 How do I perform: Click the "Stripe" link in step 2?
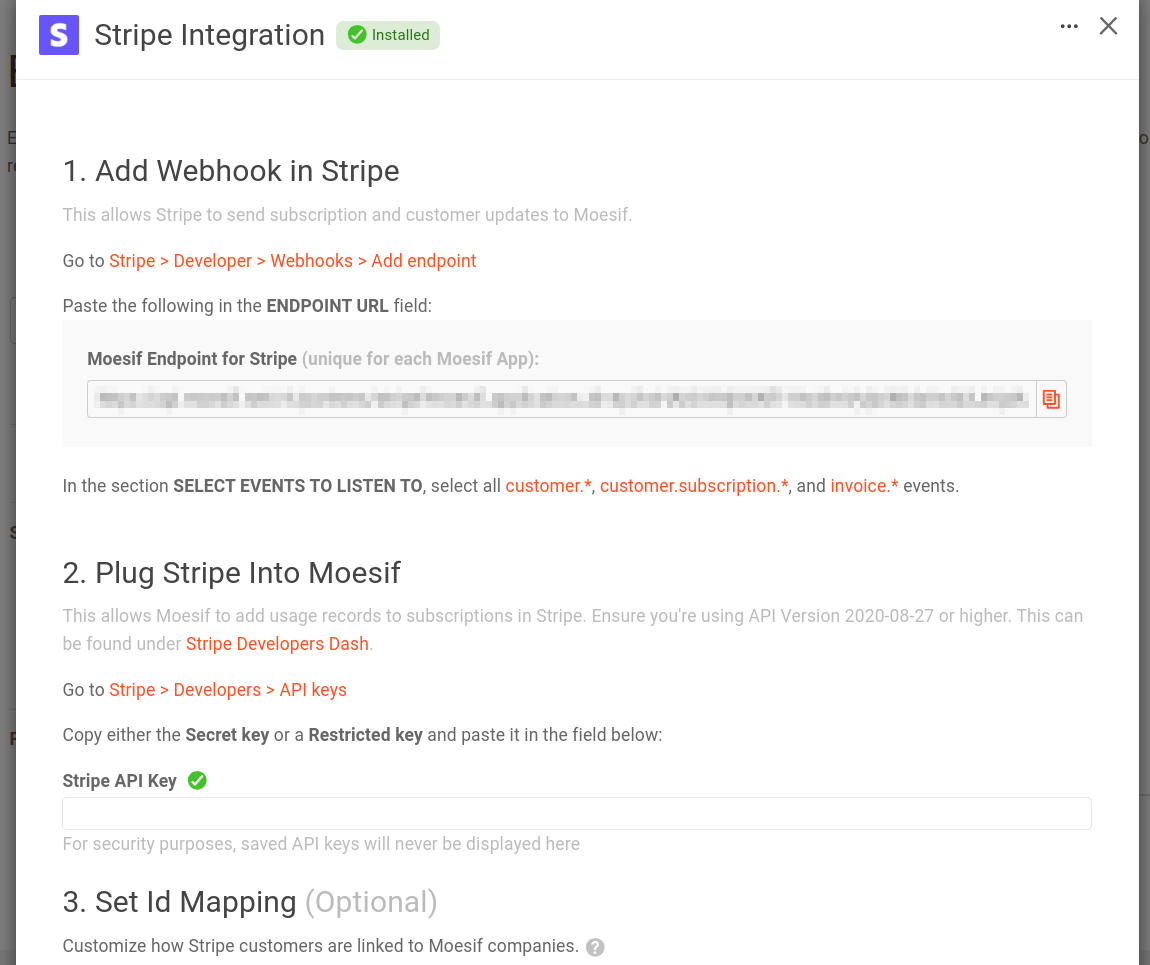132,689
